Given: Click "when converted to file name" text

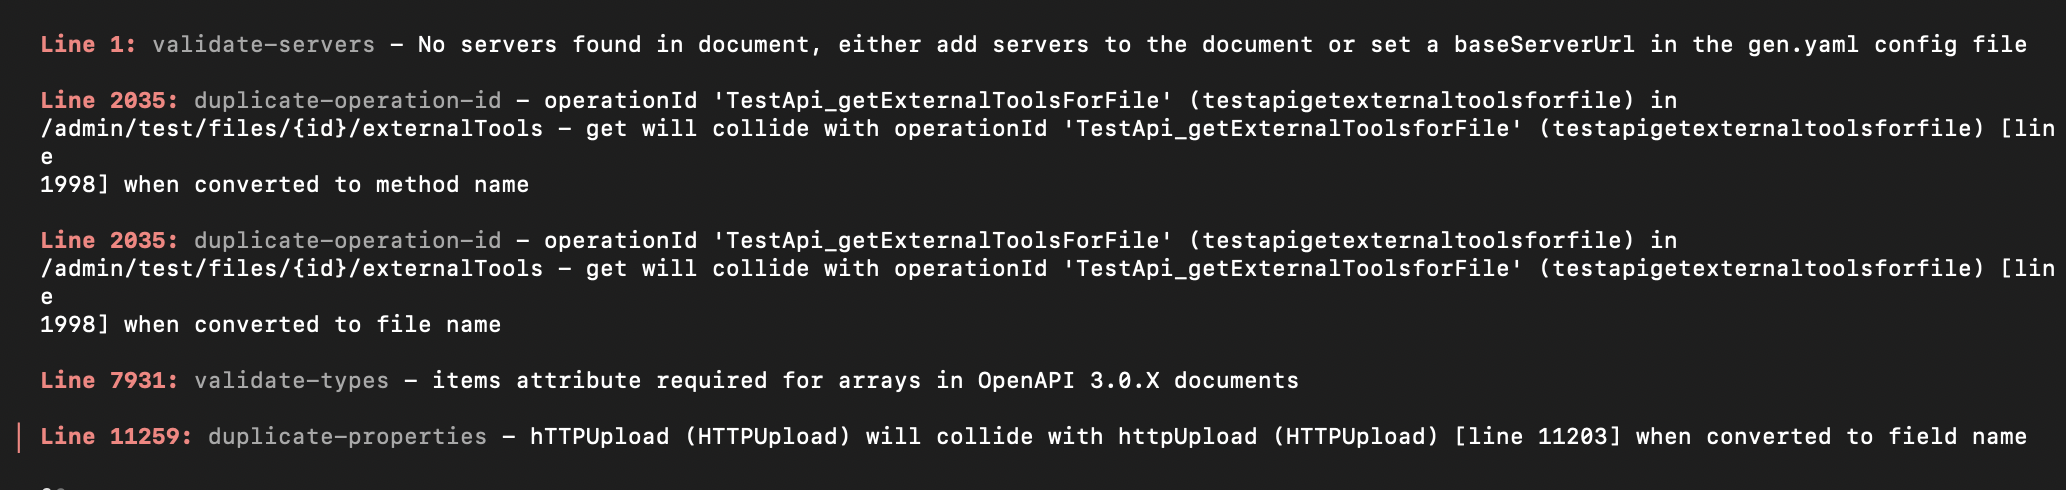Looking at the screenshot, I should tap(312, 325).
